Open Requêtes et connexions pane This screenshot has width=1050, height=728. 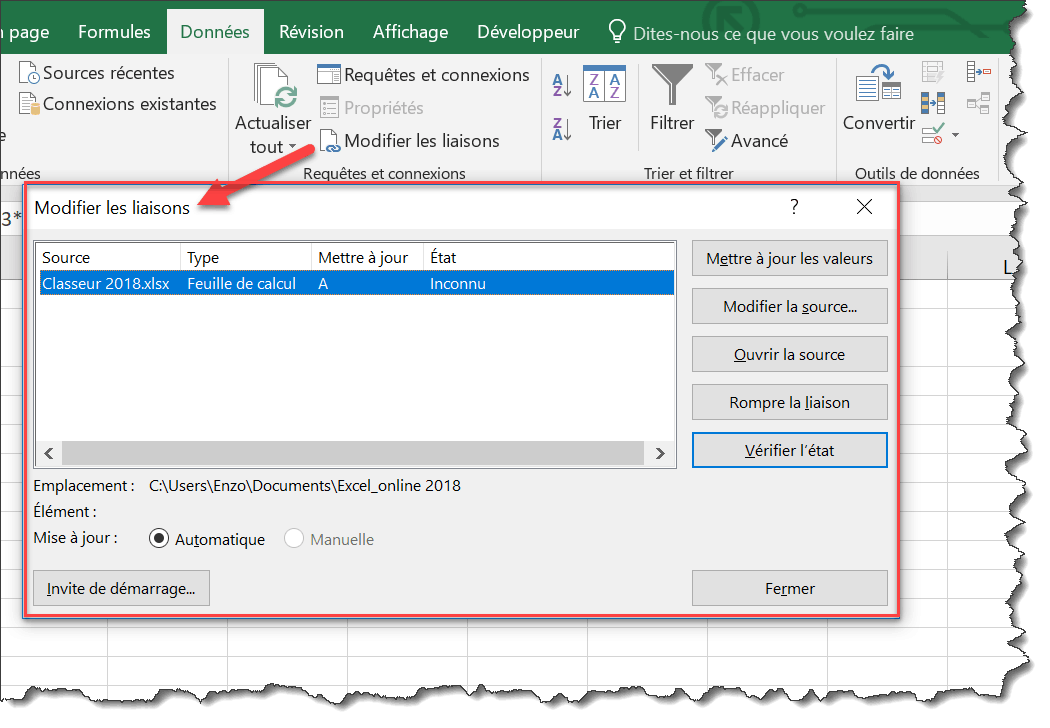point(423,75)
